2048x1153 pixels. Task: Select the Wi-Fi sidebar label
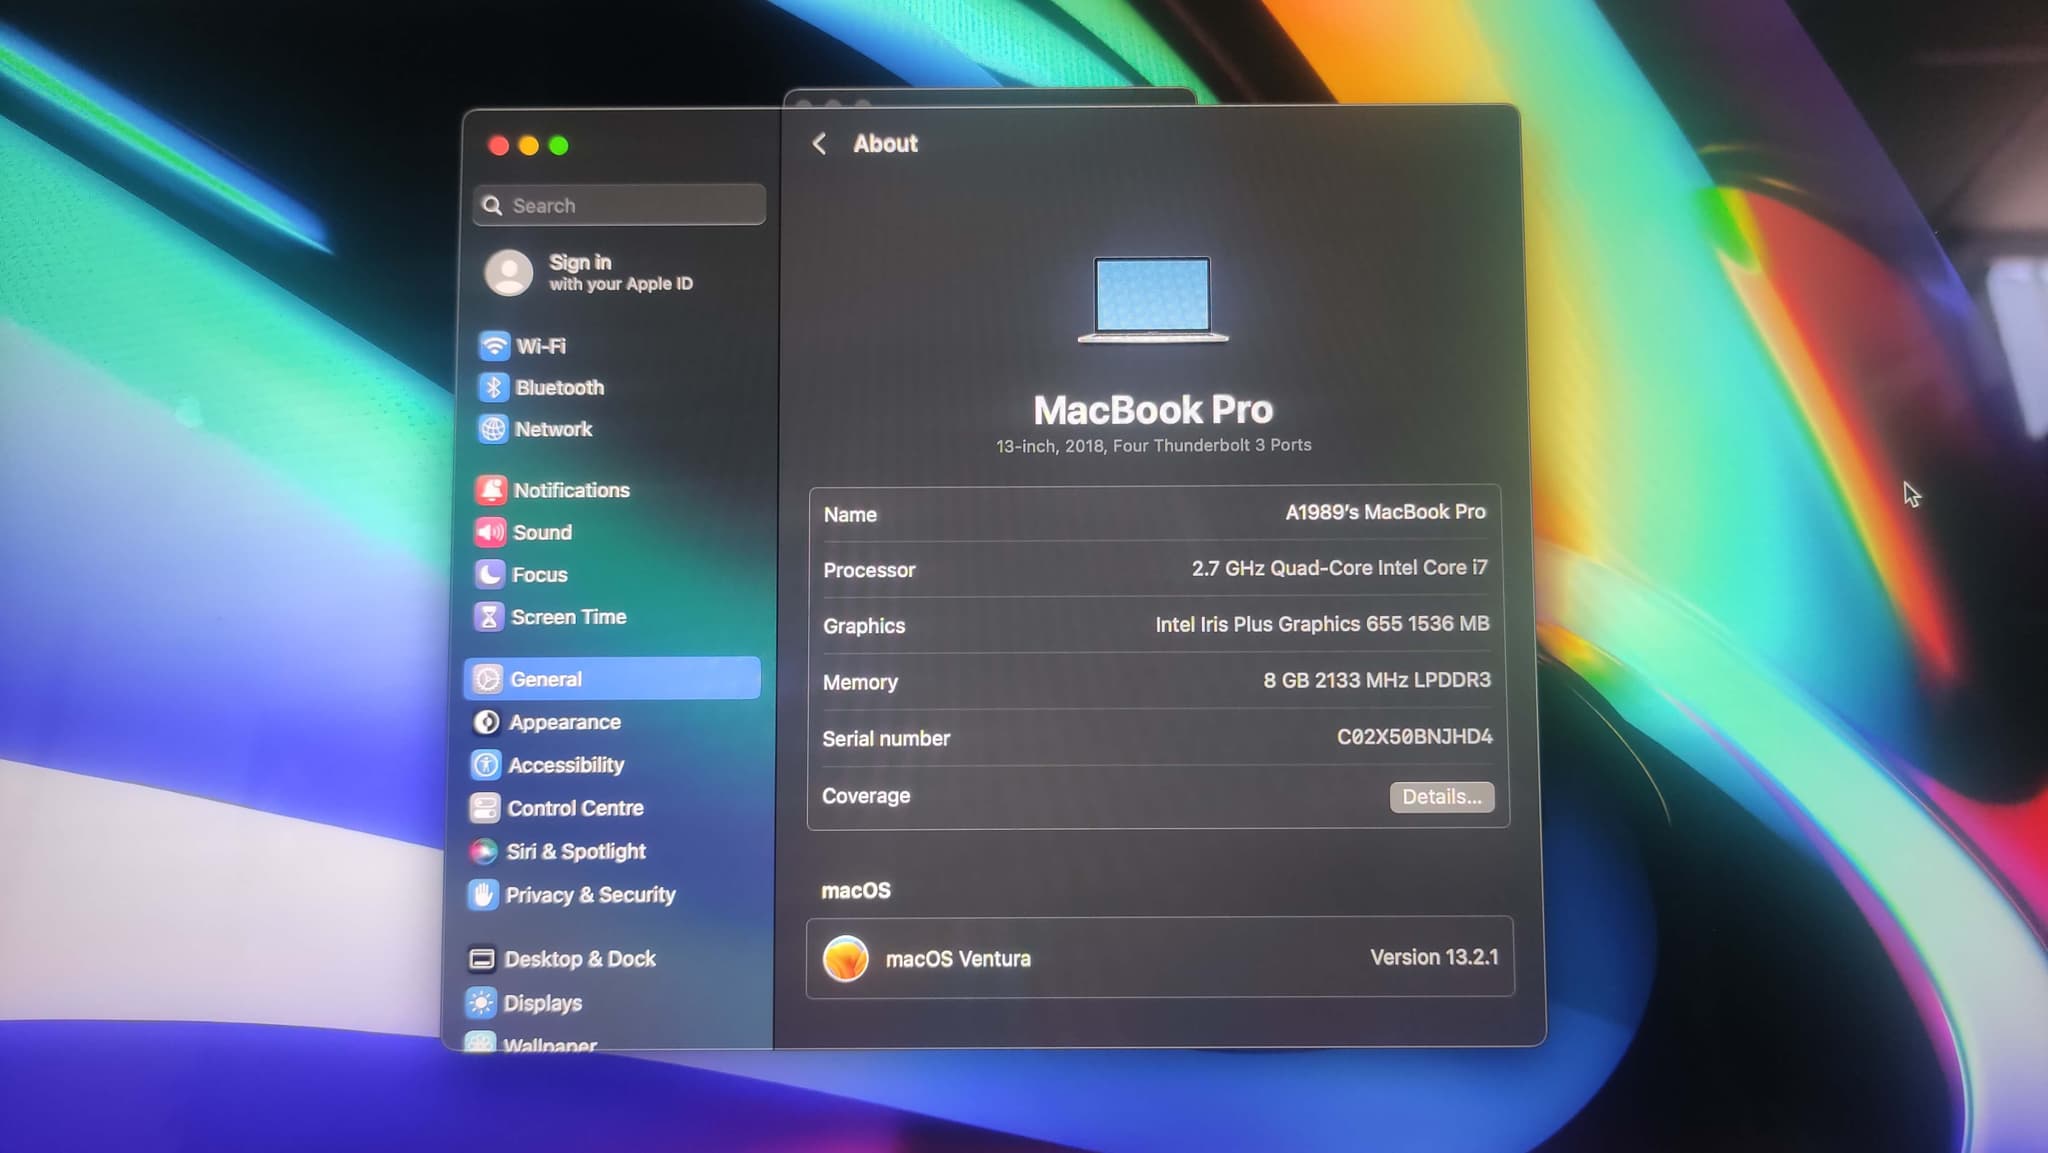tap(541, 346)
